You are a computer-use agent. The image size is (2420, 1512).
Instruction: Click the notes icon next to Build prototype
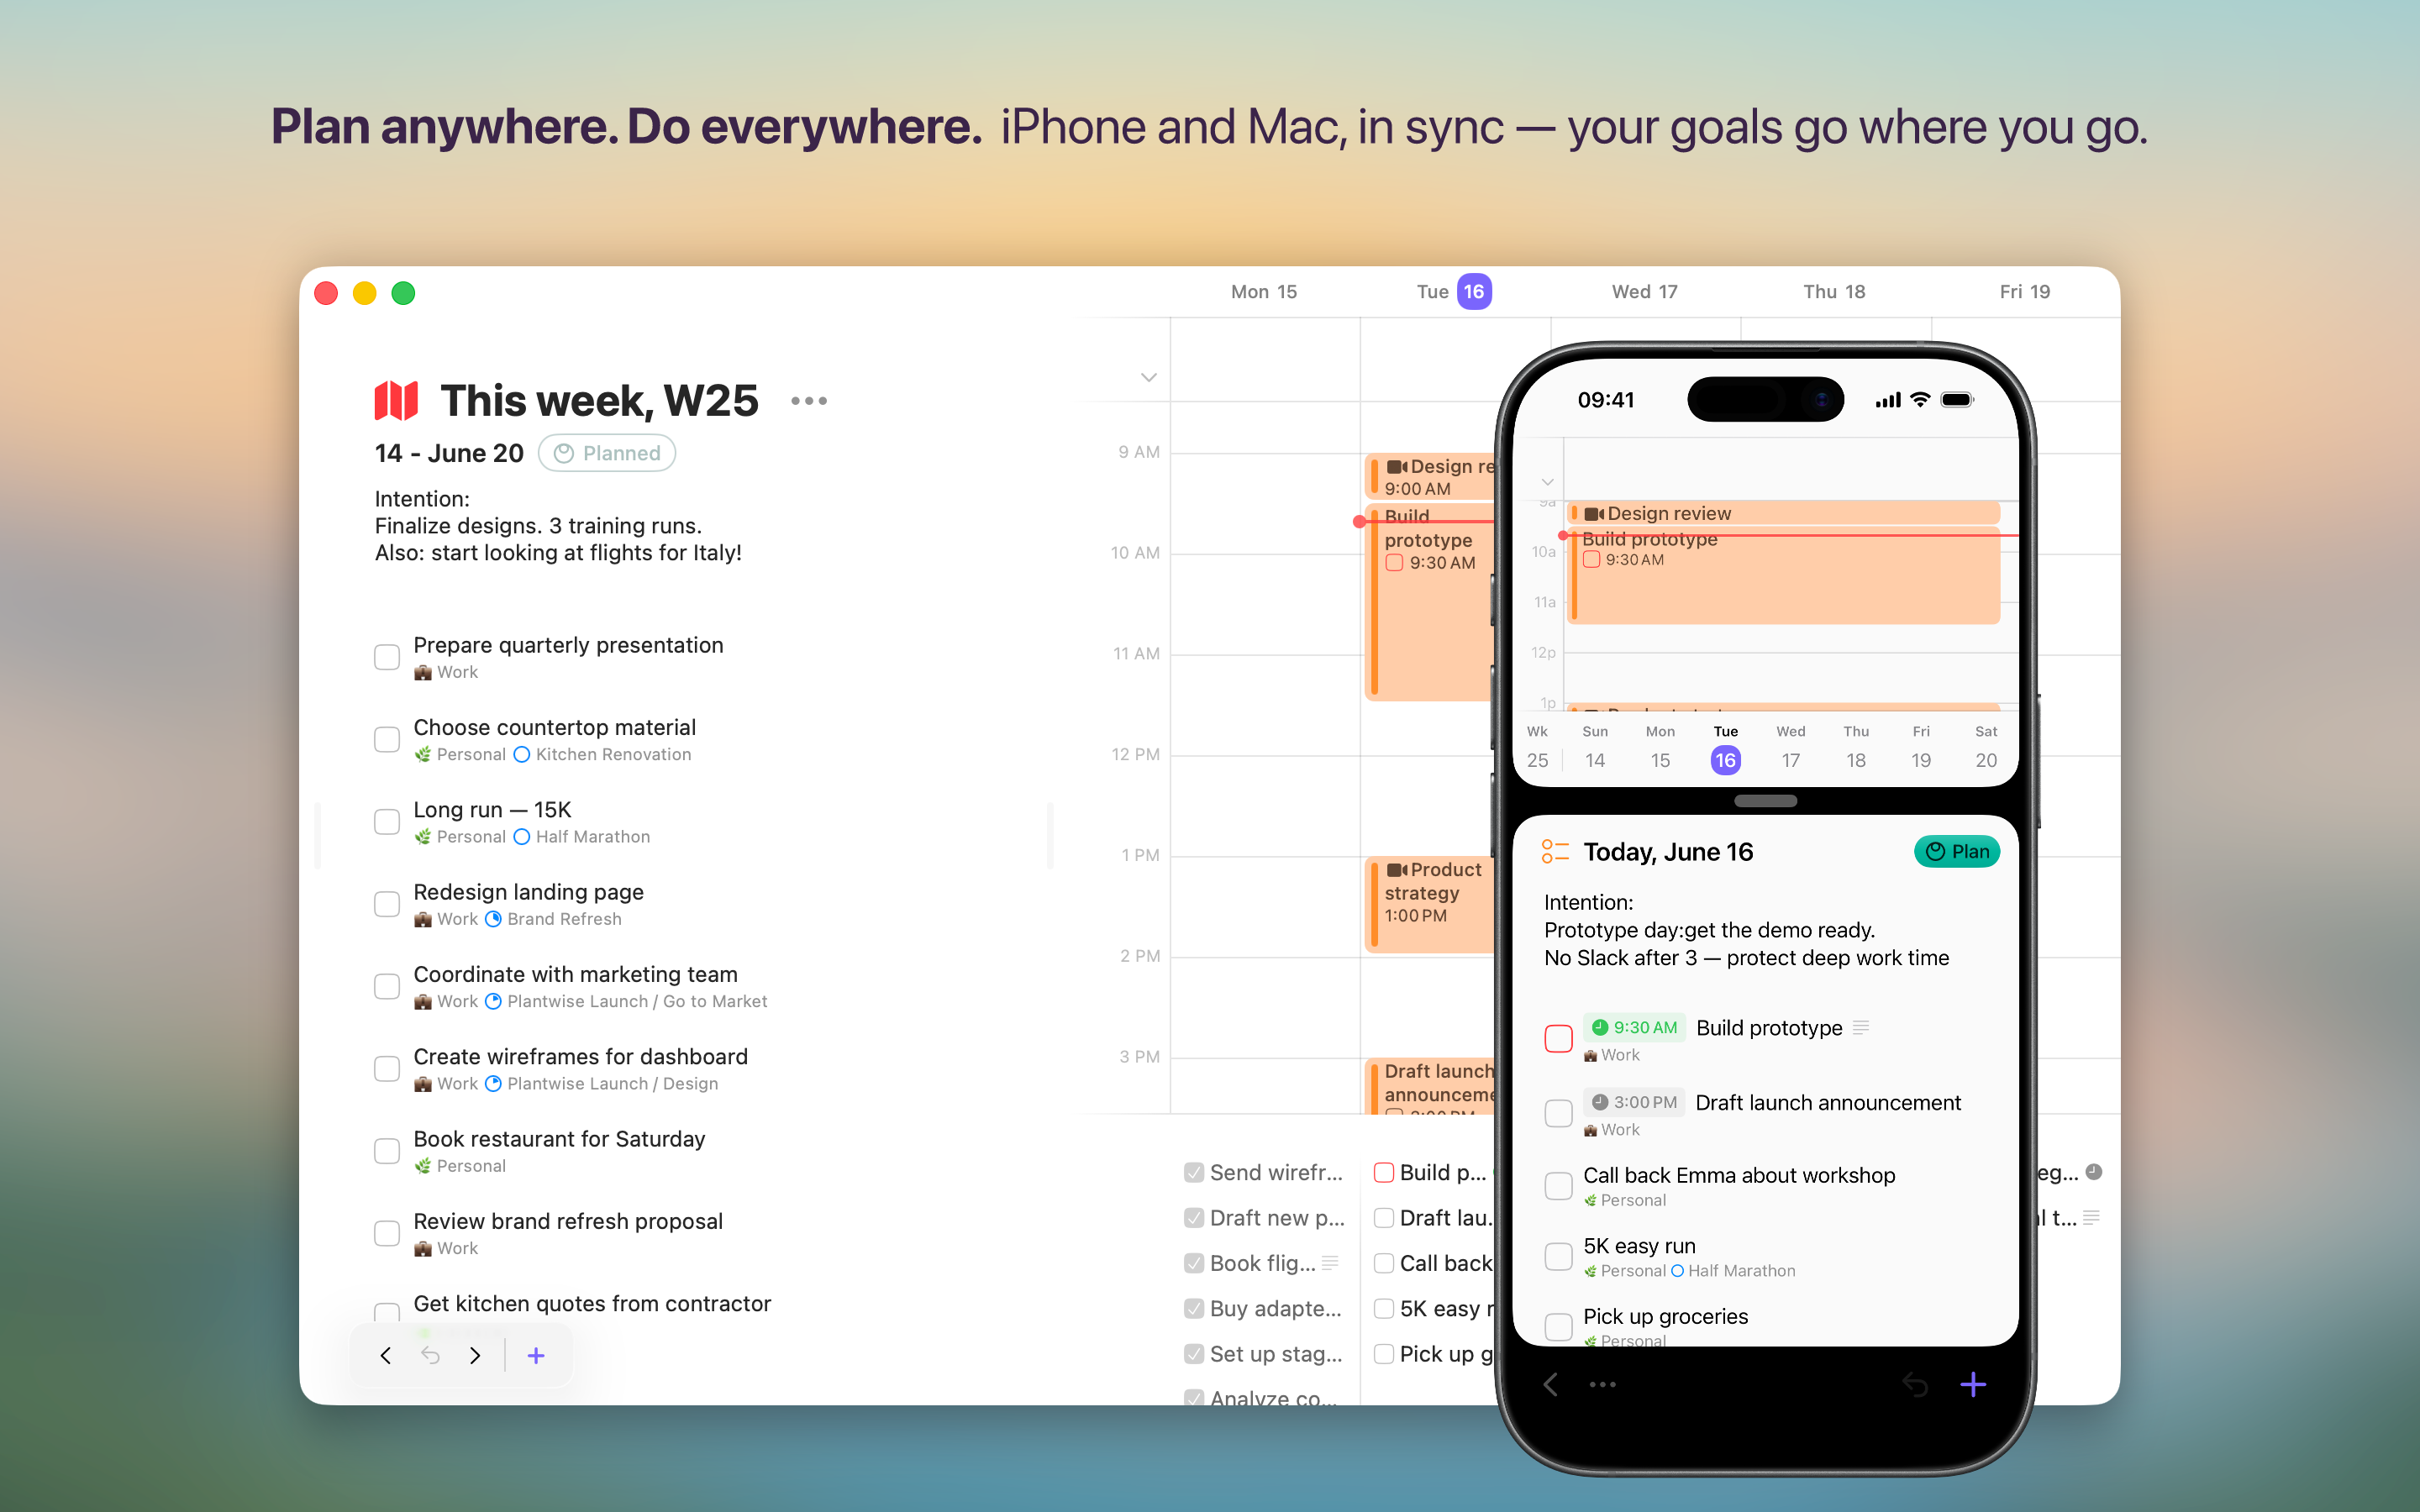[1860, 1027]
